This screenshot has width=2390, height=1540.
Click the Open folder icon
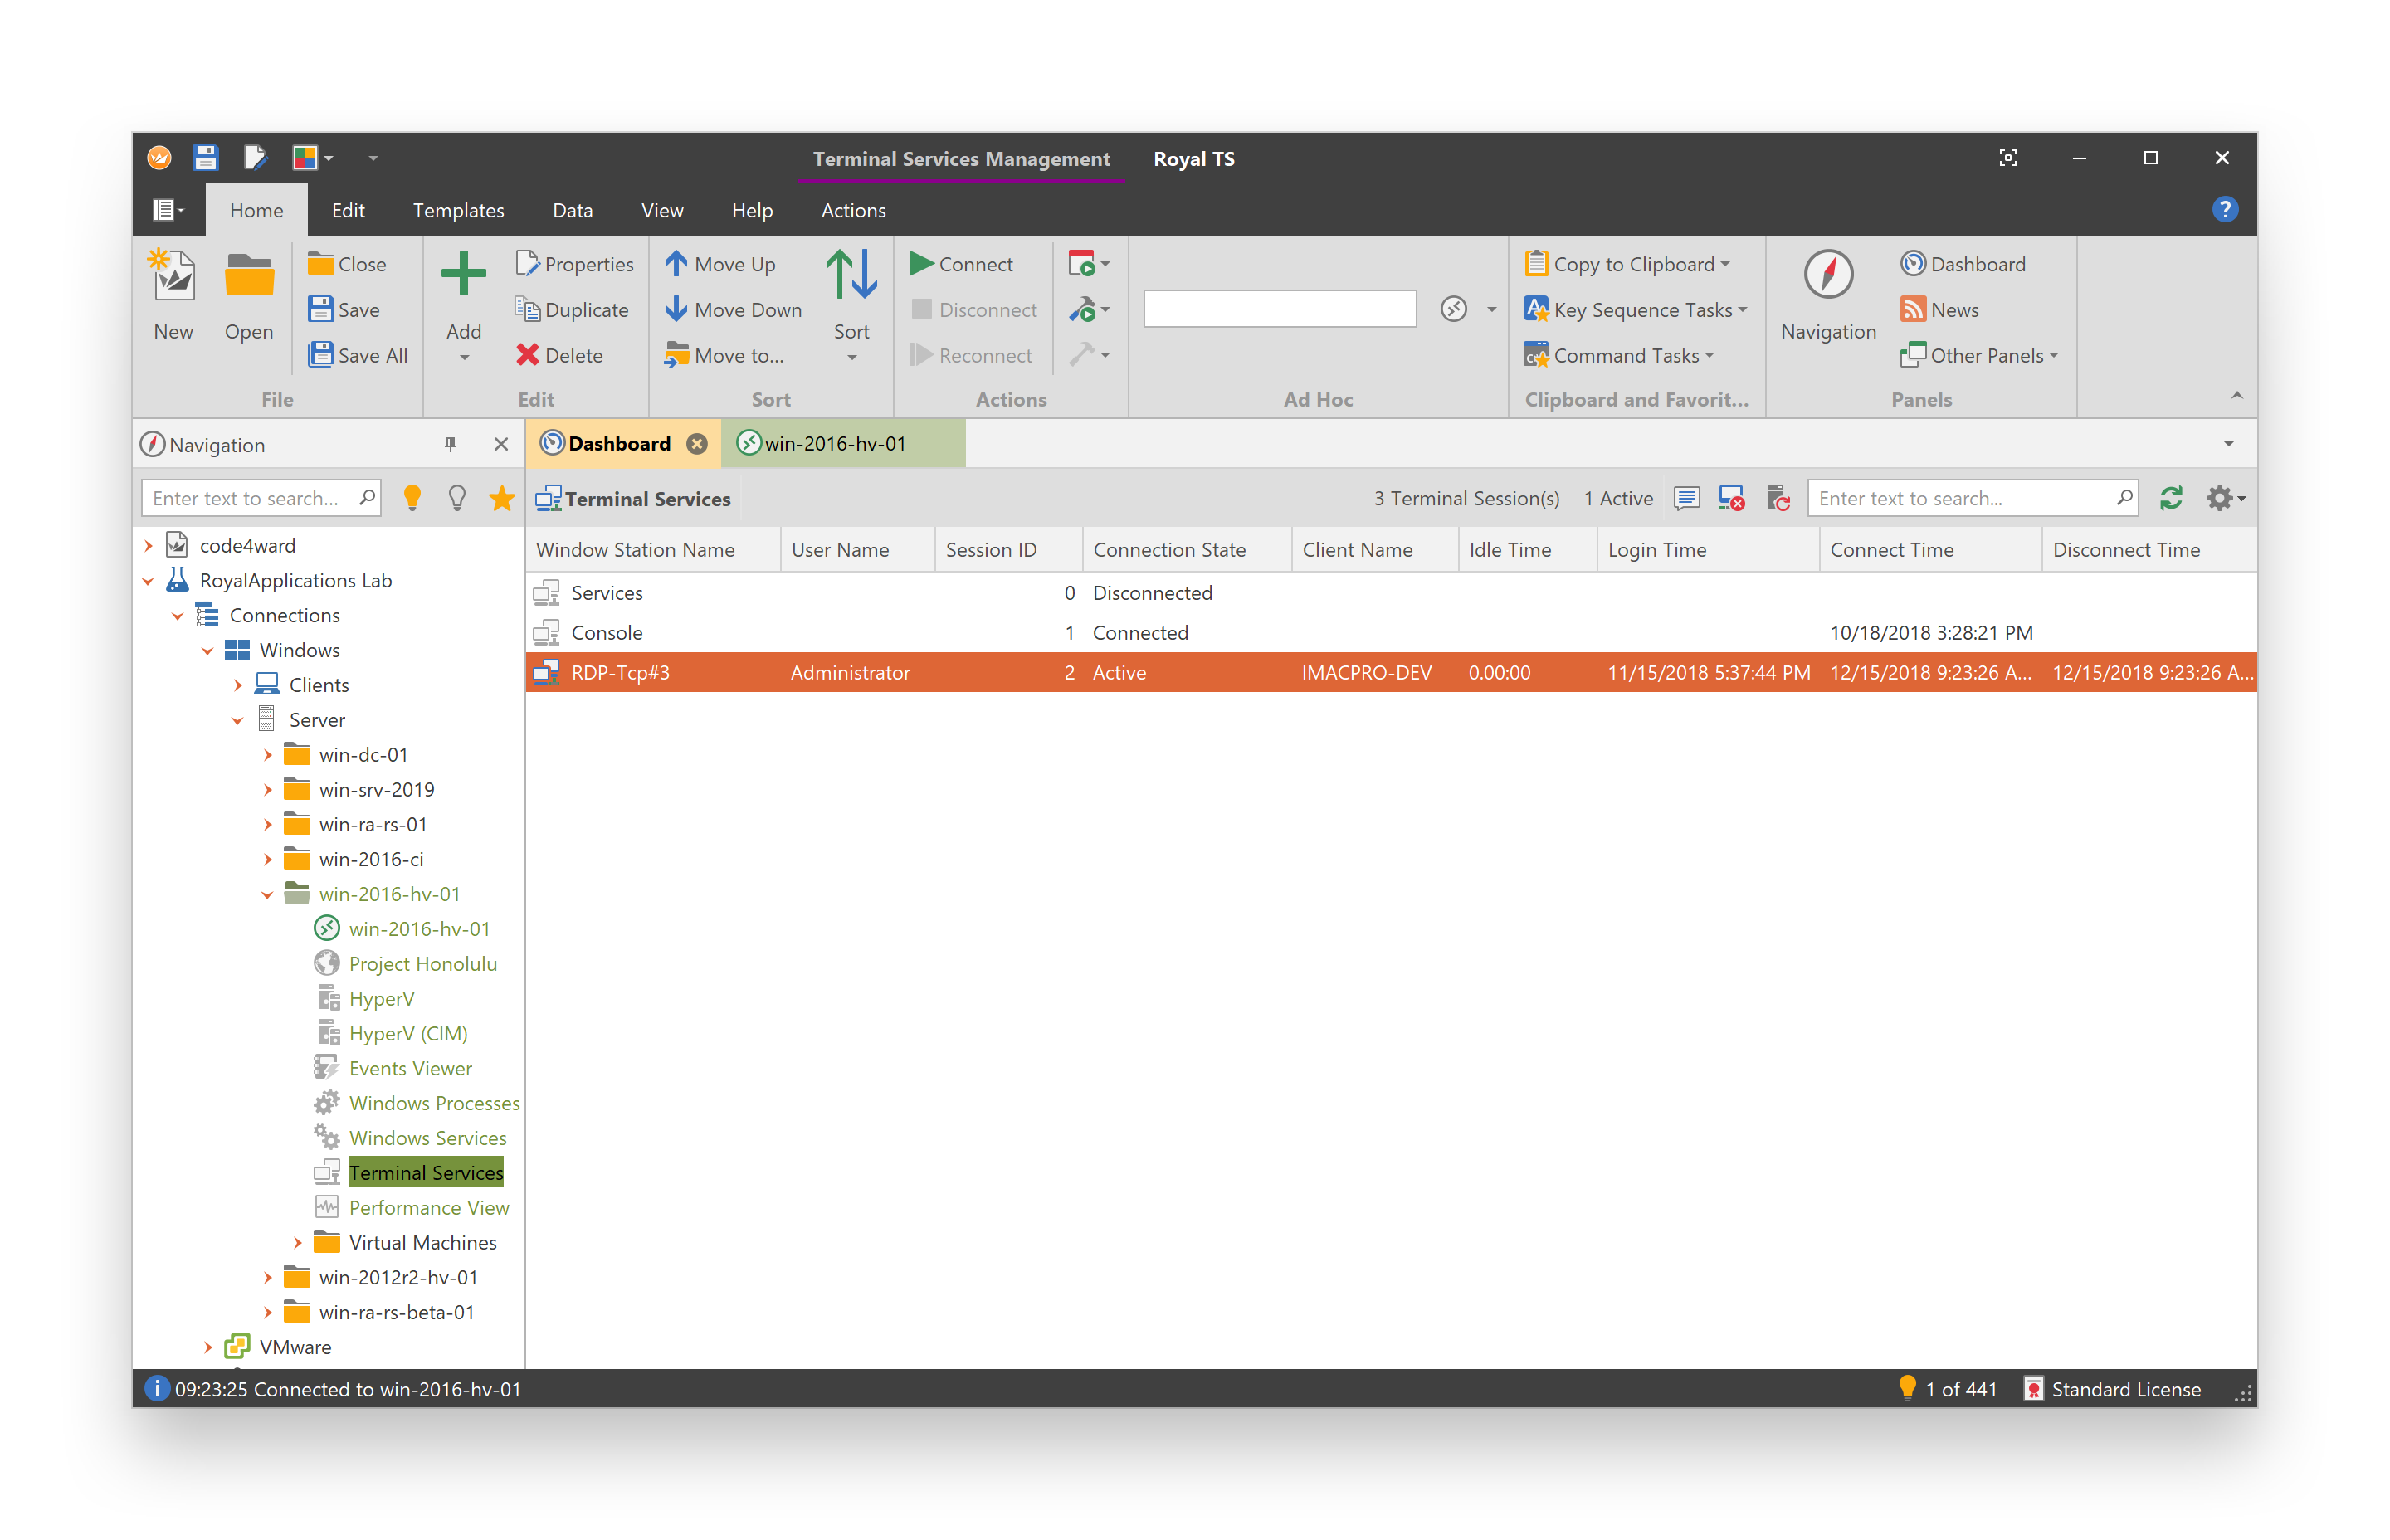(248, 276)
